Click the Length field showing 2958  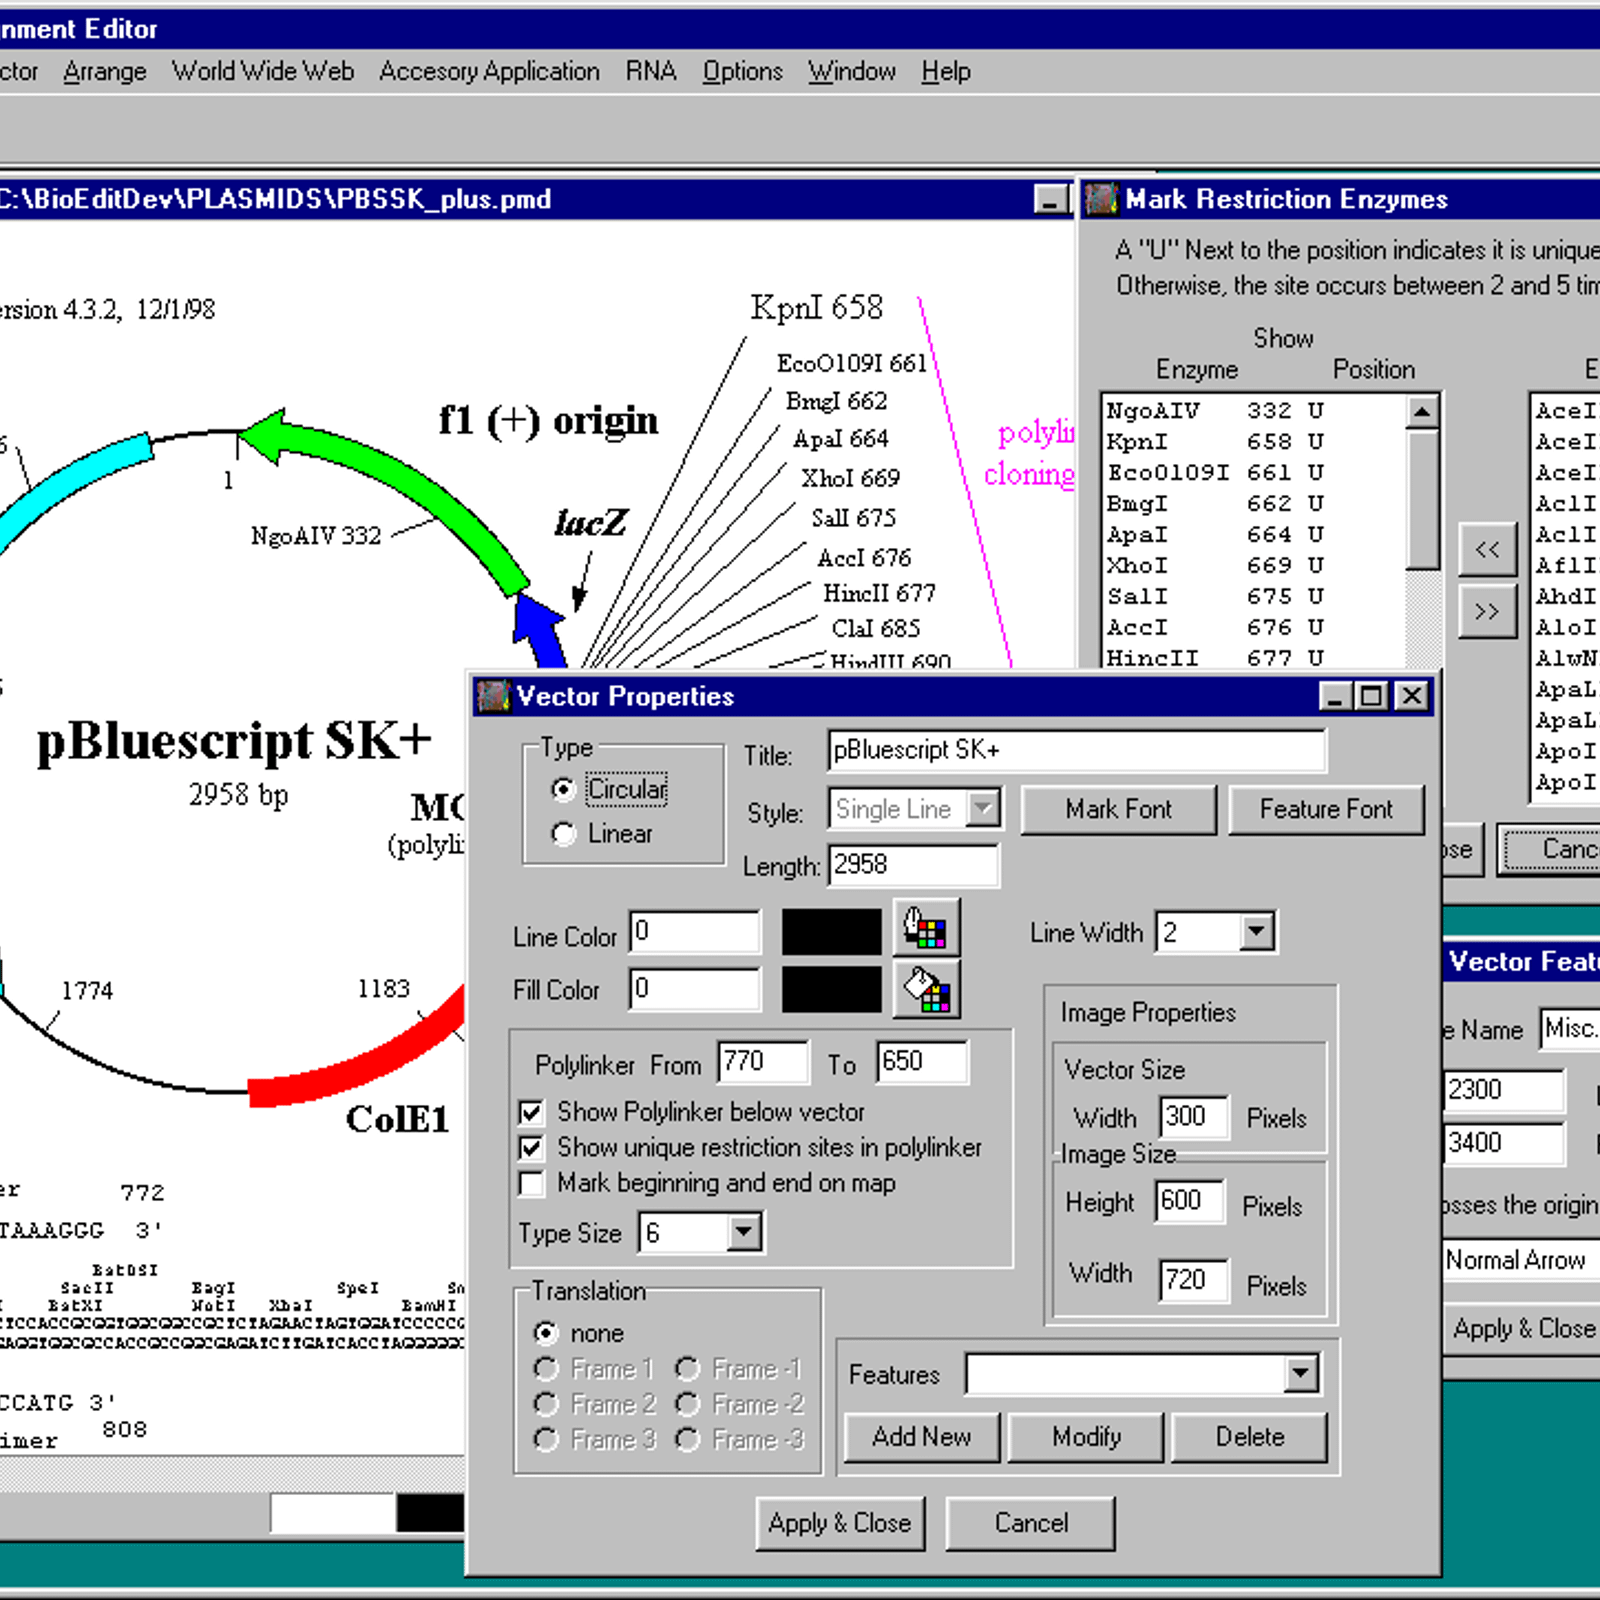[913, 865]
